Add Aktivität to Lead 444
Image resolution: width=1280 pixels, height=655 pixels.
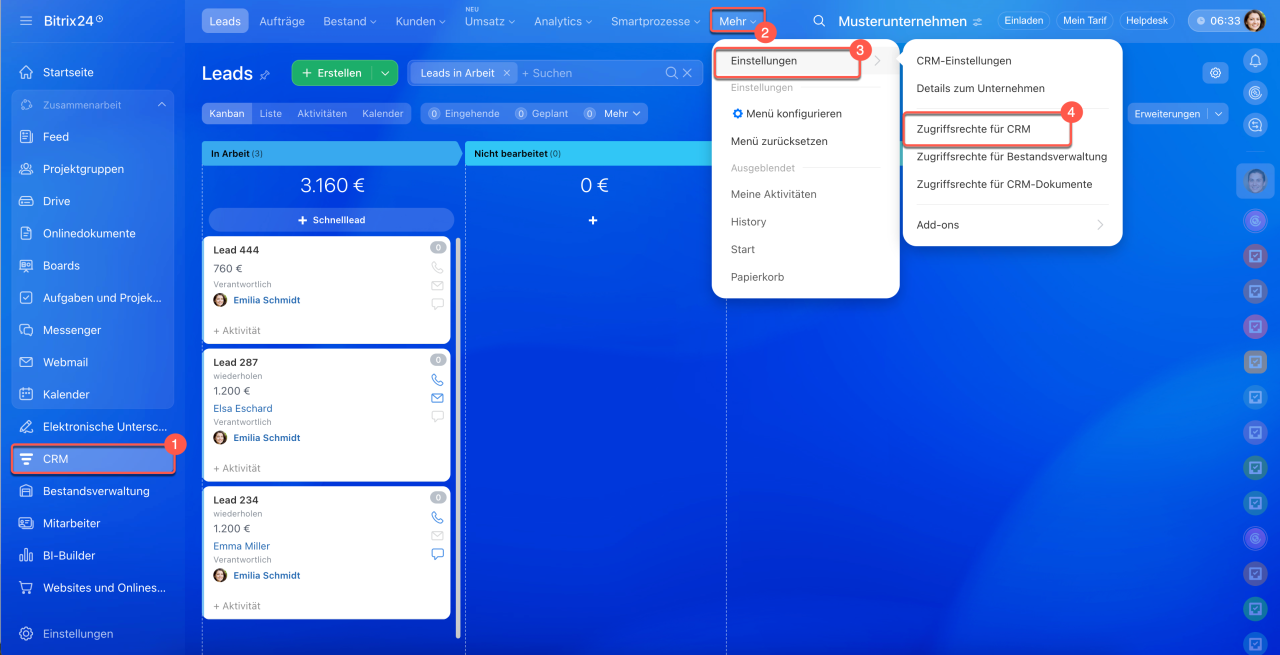pyautogui.click(x=237, y=331)
